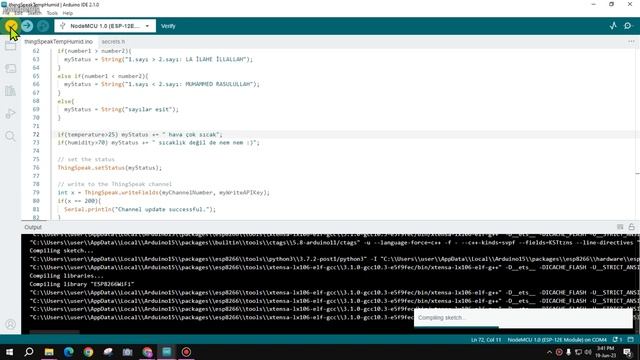Open the Windows Action Center notifications
Viewport: 640px width, 360px height.
point(628,352)
